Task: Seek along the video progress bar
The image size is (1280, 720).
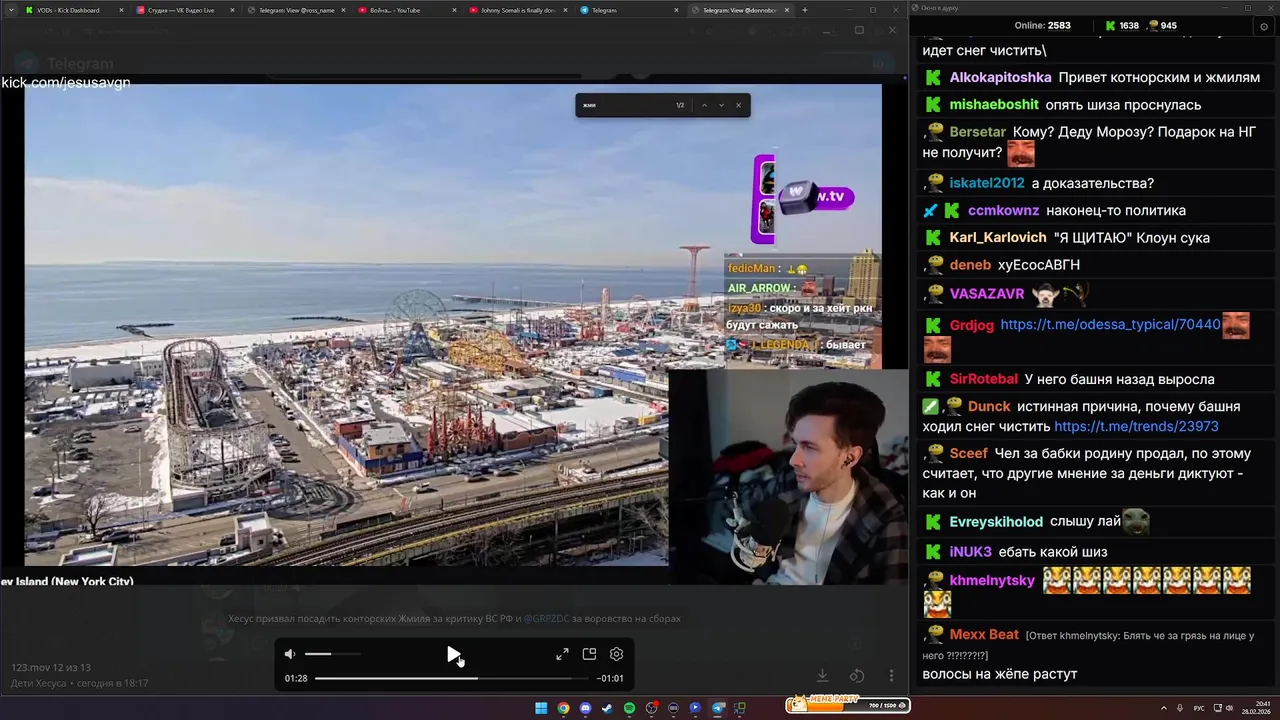Action: coord(453,678)
